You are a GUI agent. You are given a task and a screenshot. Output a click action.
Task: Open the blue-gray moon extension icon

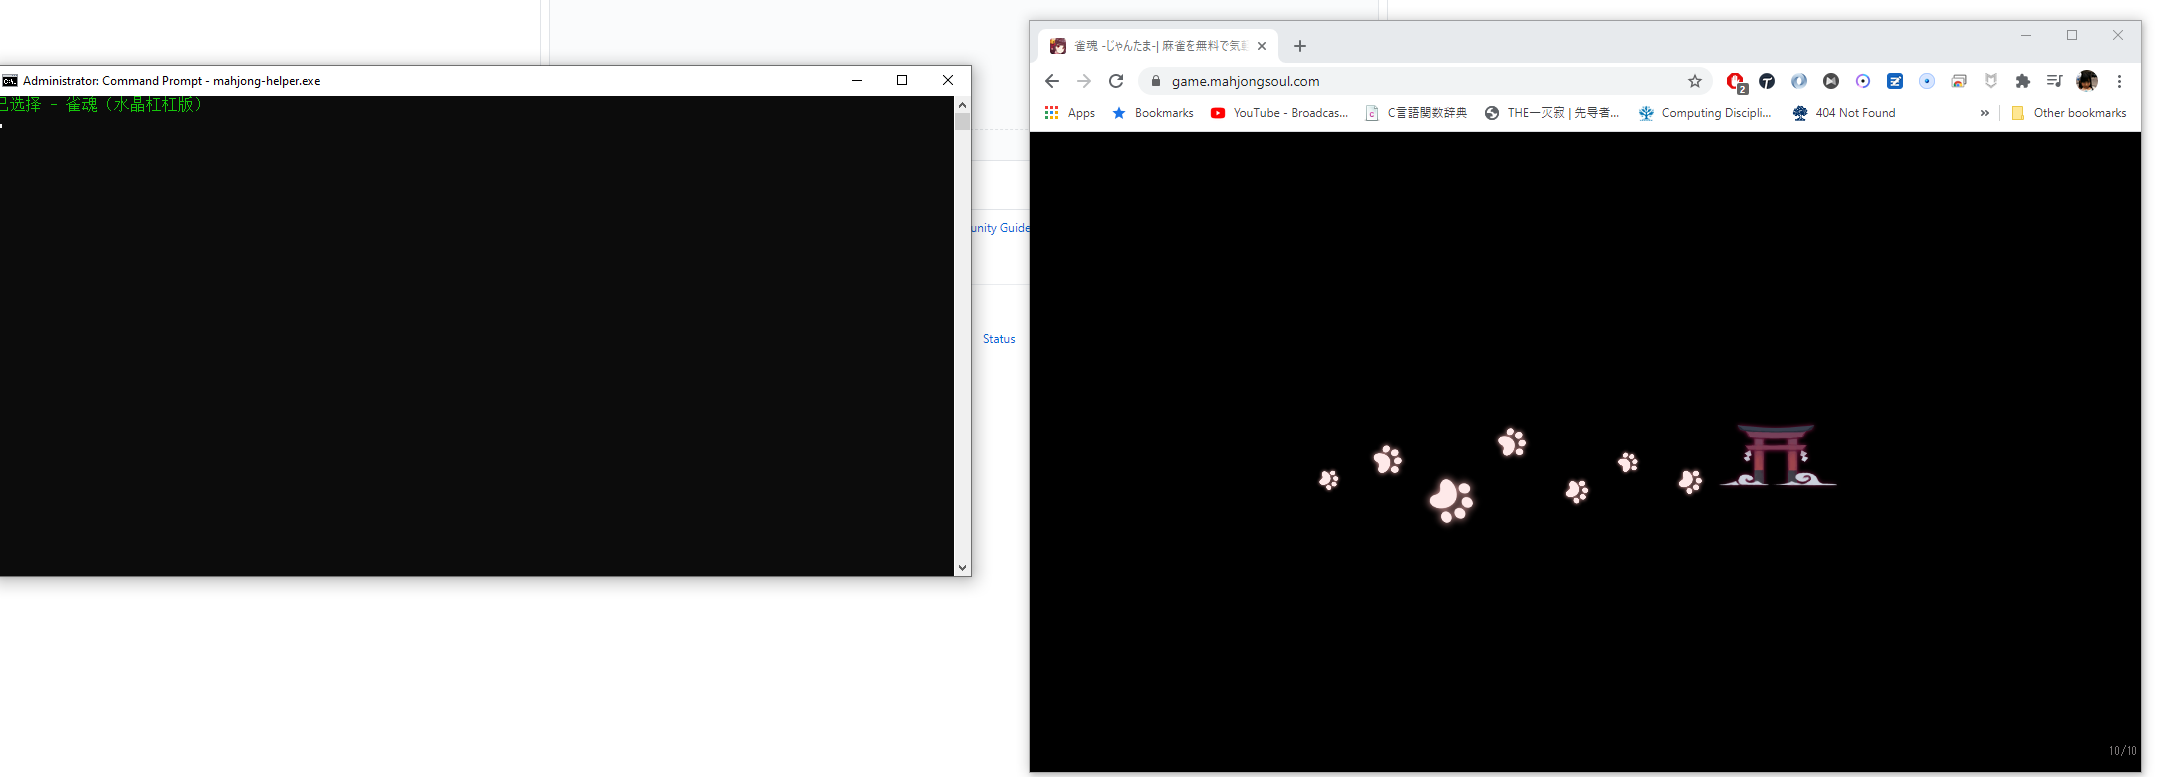[x=1799, y=81]
